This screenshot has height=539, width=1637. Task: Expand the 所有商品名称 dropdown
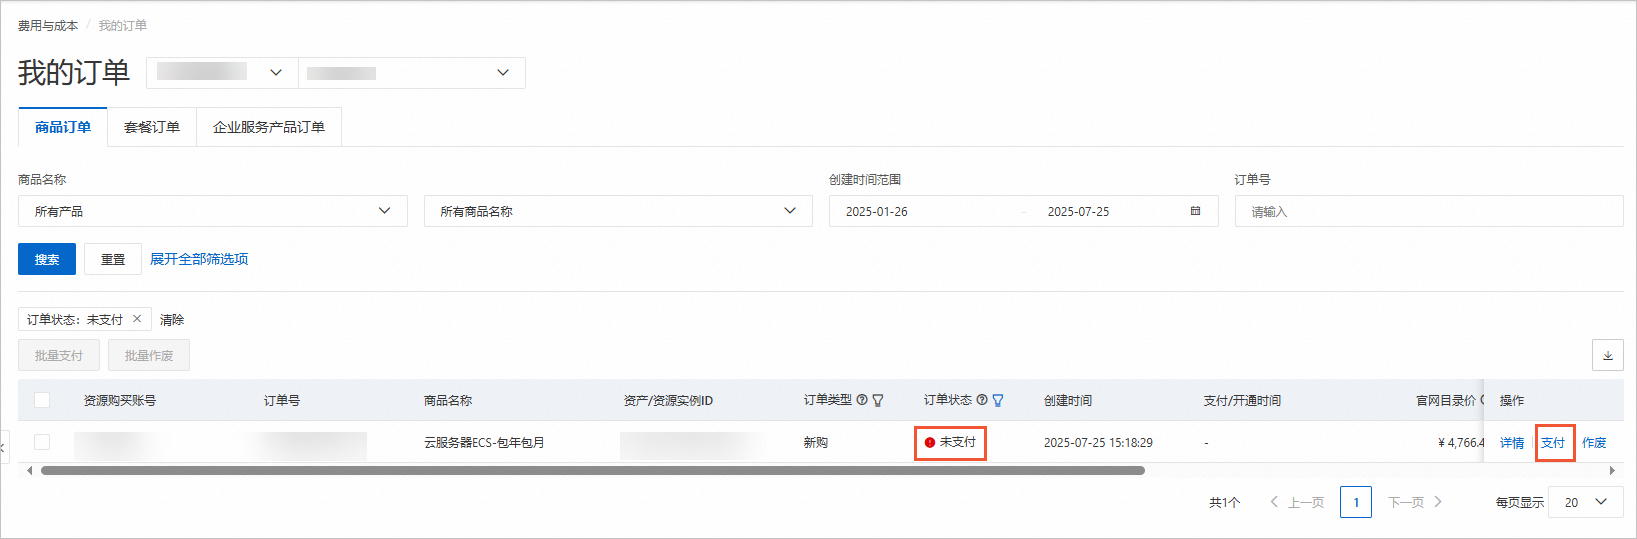[619, 211]
